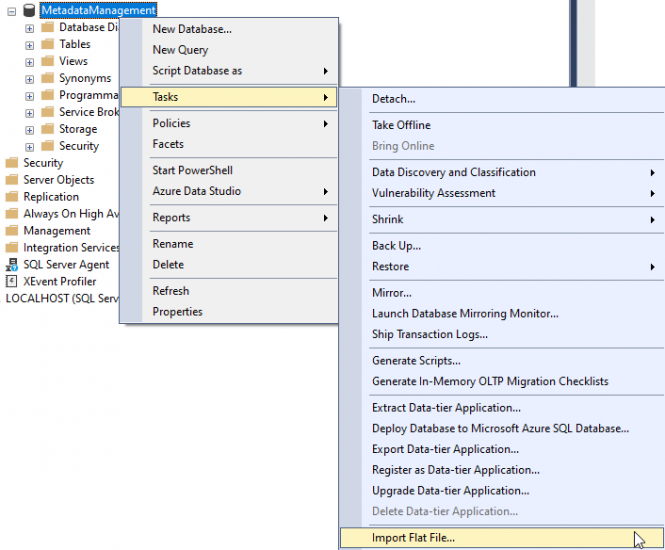Click the XEvent Profiler icon

click(12, 282)
